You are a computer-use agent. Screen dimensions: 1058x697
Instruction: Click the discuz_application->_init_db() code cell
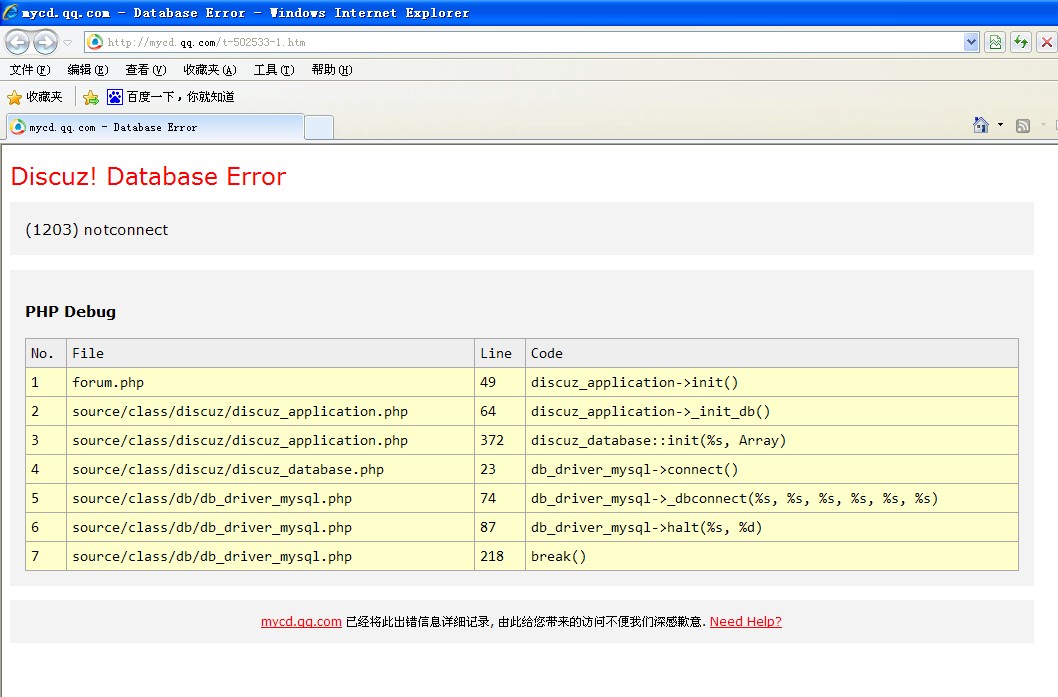click(x=772, y=411)
